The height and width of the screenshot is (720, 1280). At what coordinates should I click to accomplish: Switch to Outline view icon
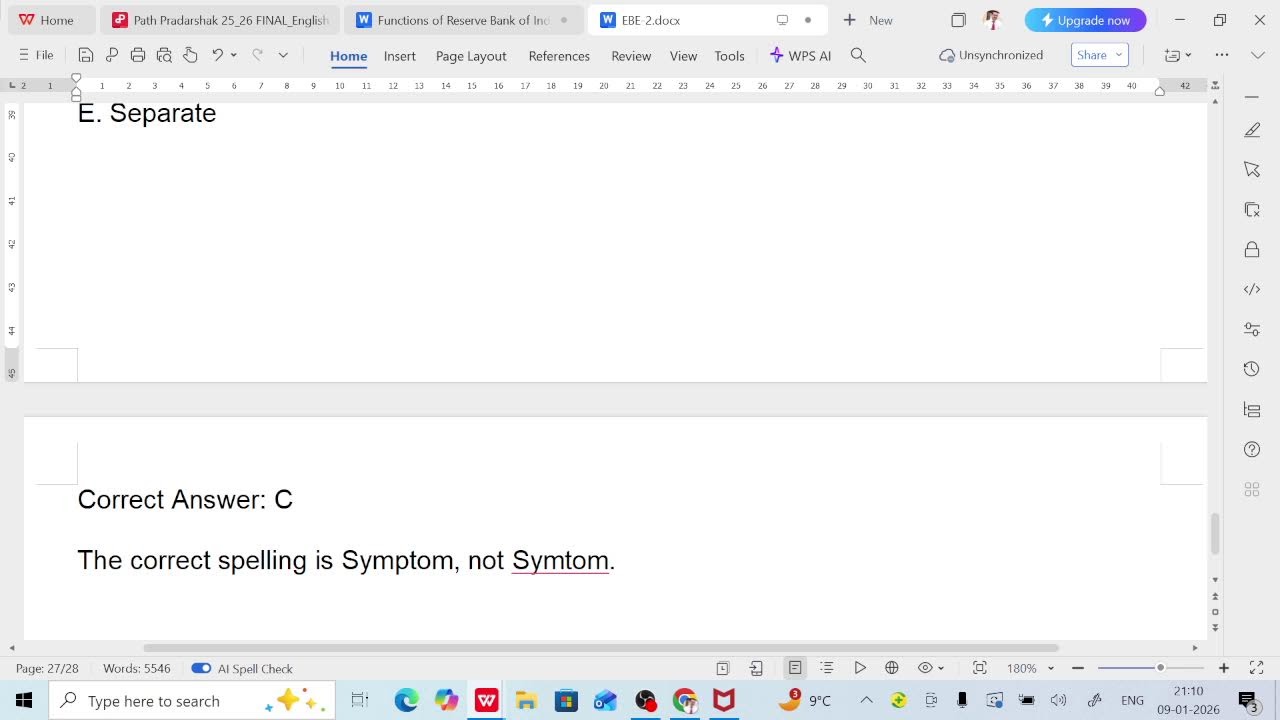point(827,668)
